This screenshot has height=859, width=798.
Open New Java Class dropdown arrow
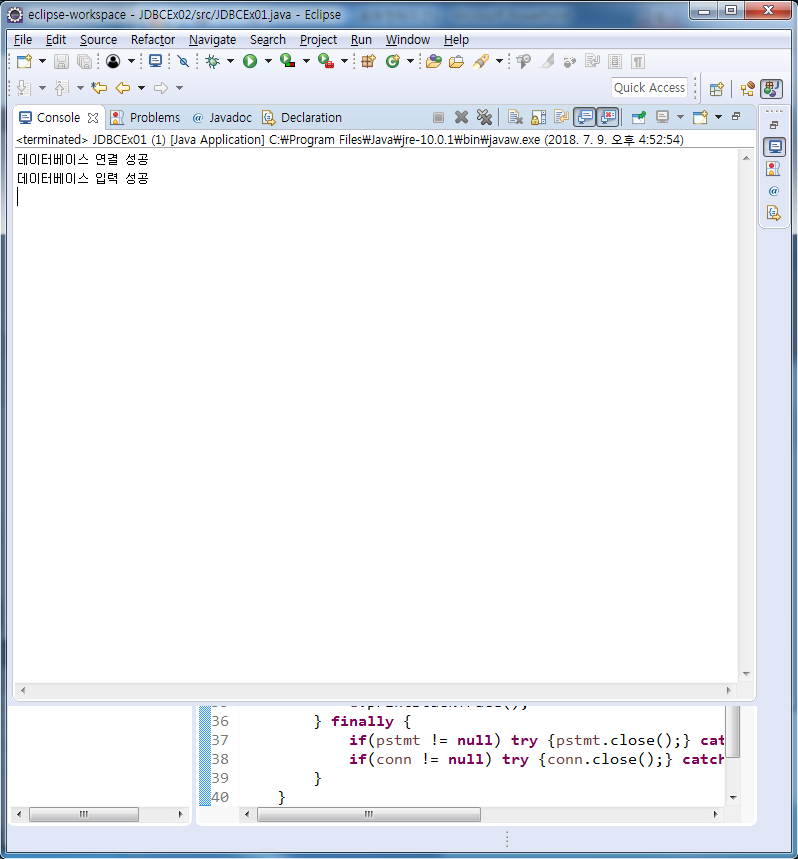coord(410,61)
